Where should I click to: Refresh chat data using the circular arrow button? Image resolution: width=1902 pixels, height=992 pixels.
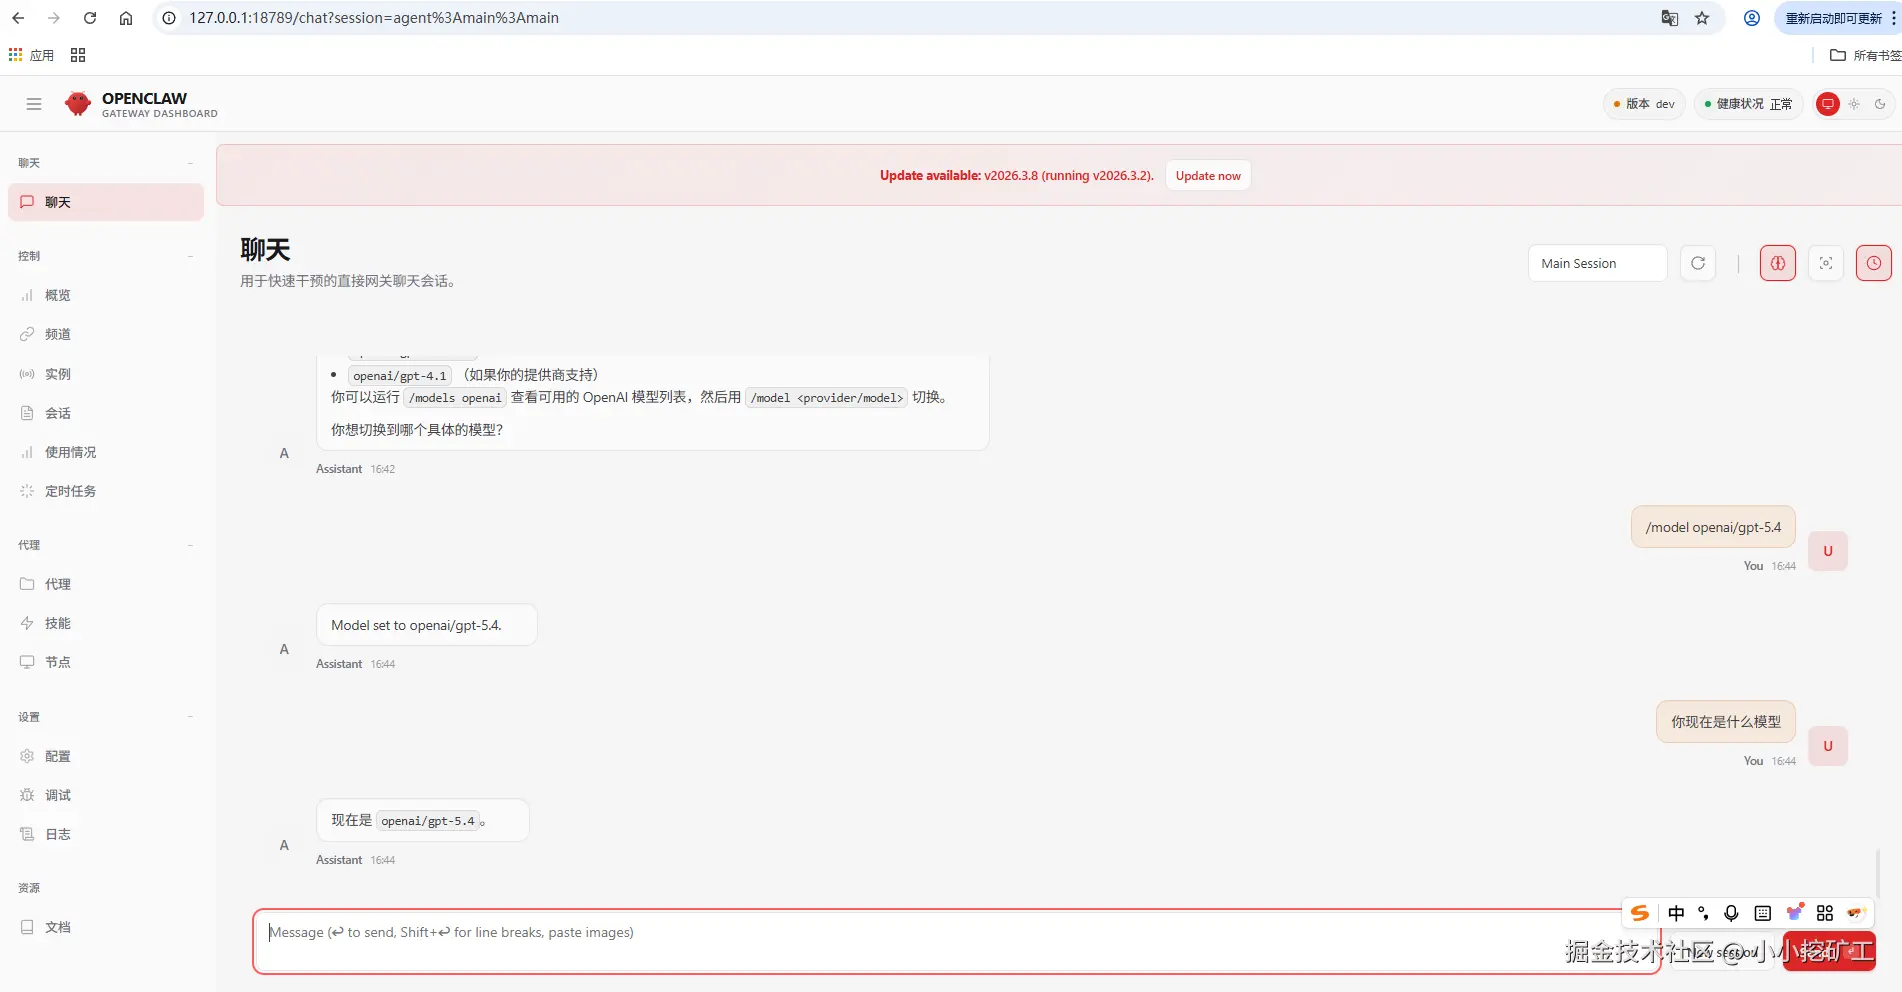pos(1698,263)
